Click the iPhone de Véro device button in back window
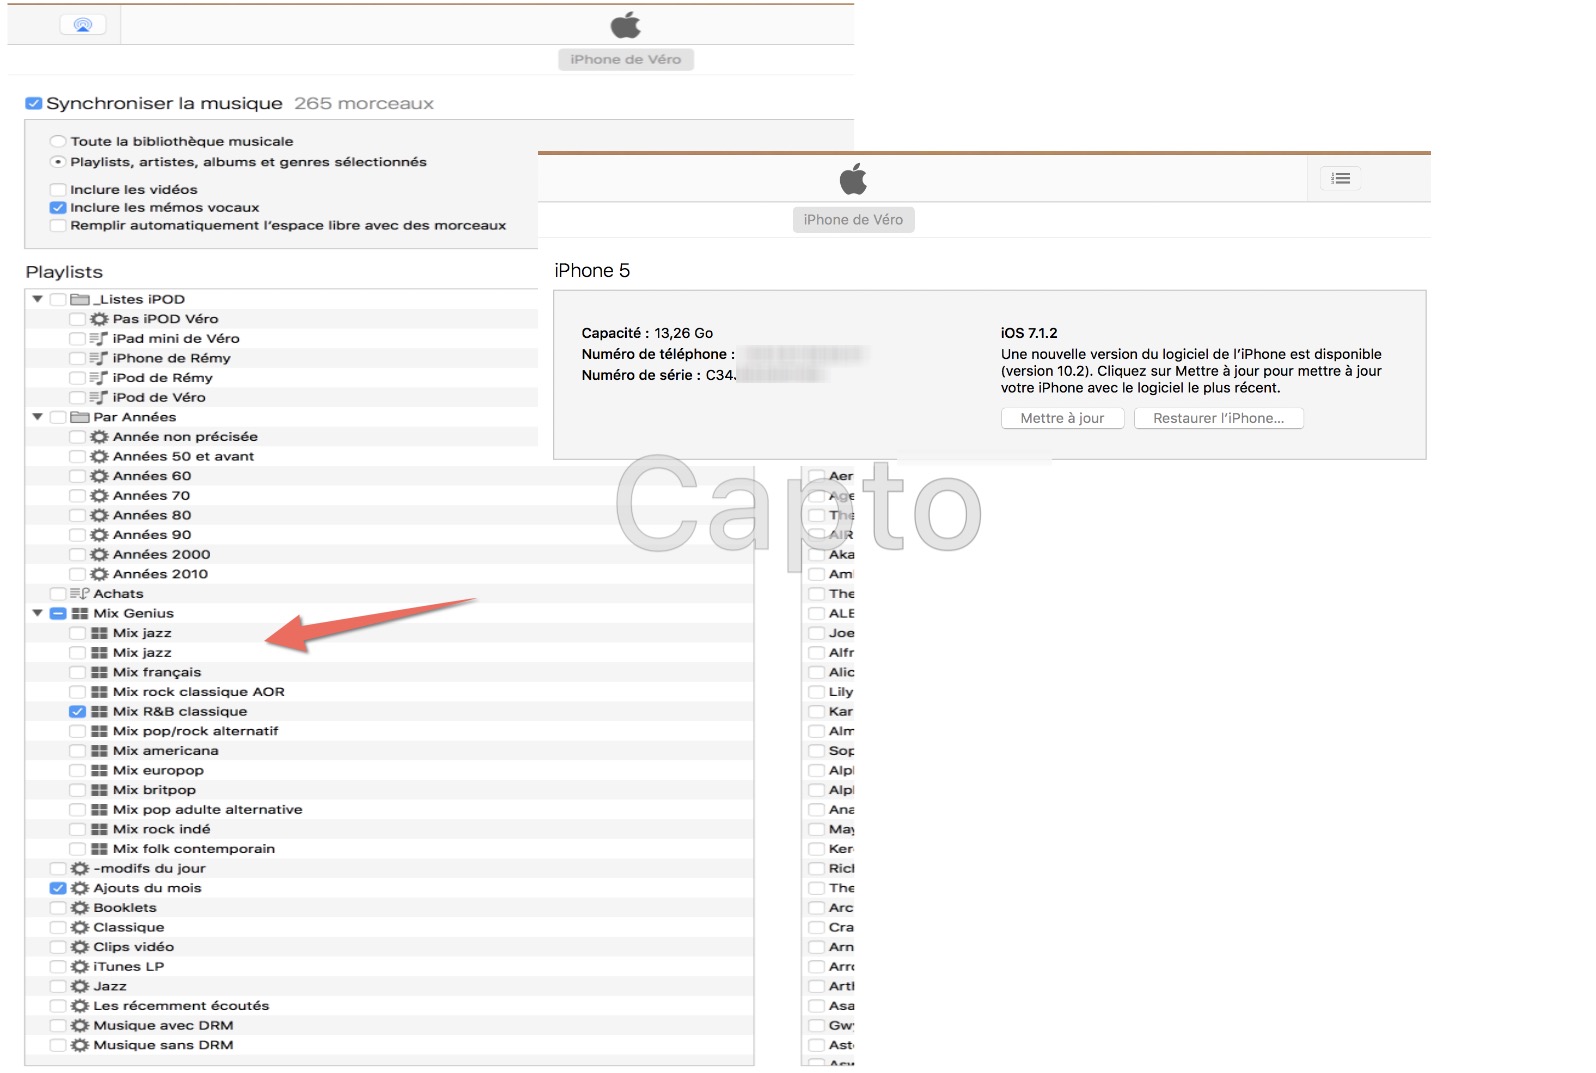This screenshot has width=1596, height=1073. (x=626, y=59)
